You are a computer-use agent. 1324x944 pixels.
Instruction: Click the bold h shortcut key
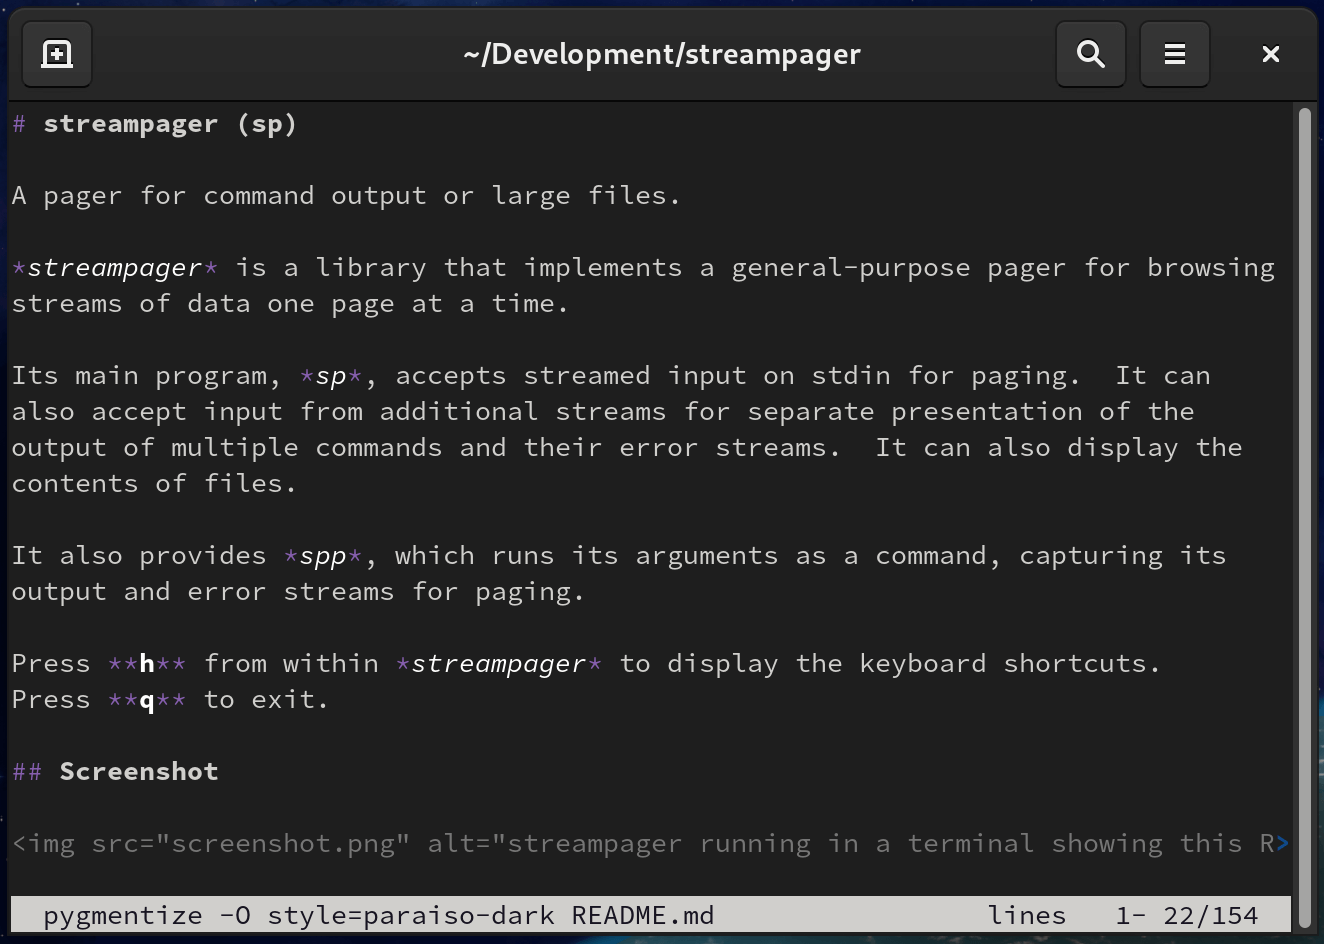[x=146, y=663]
